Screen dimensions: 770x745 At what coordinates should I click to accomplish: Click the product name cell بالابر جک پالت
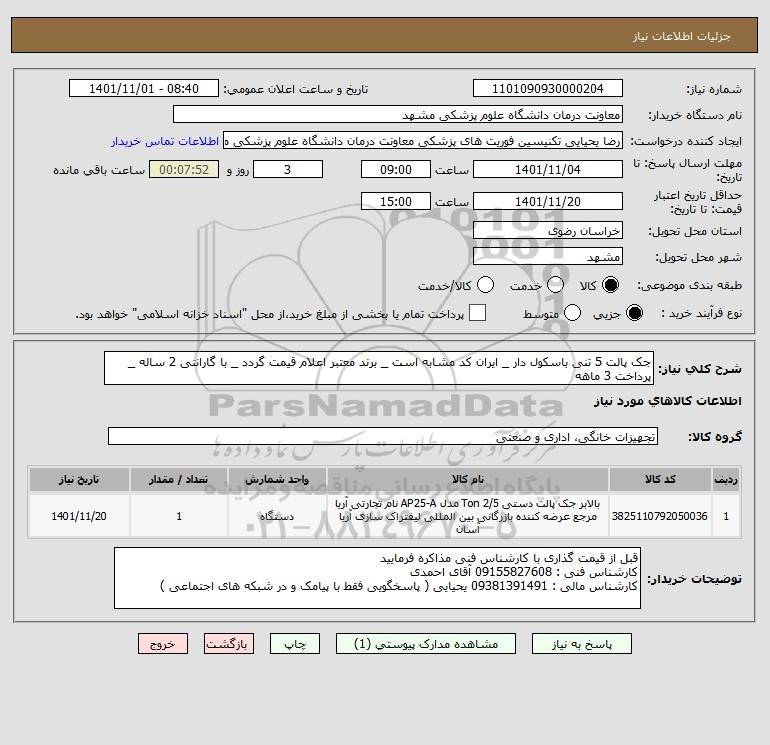click(468, 516)
